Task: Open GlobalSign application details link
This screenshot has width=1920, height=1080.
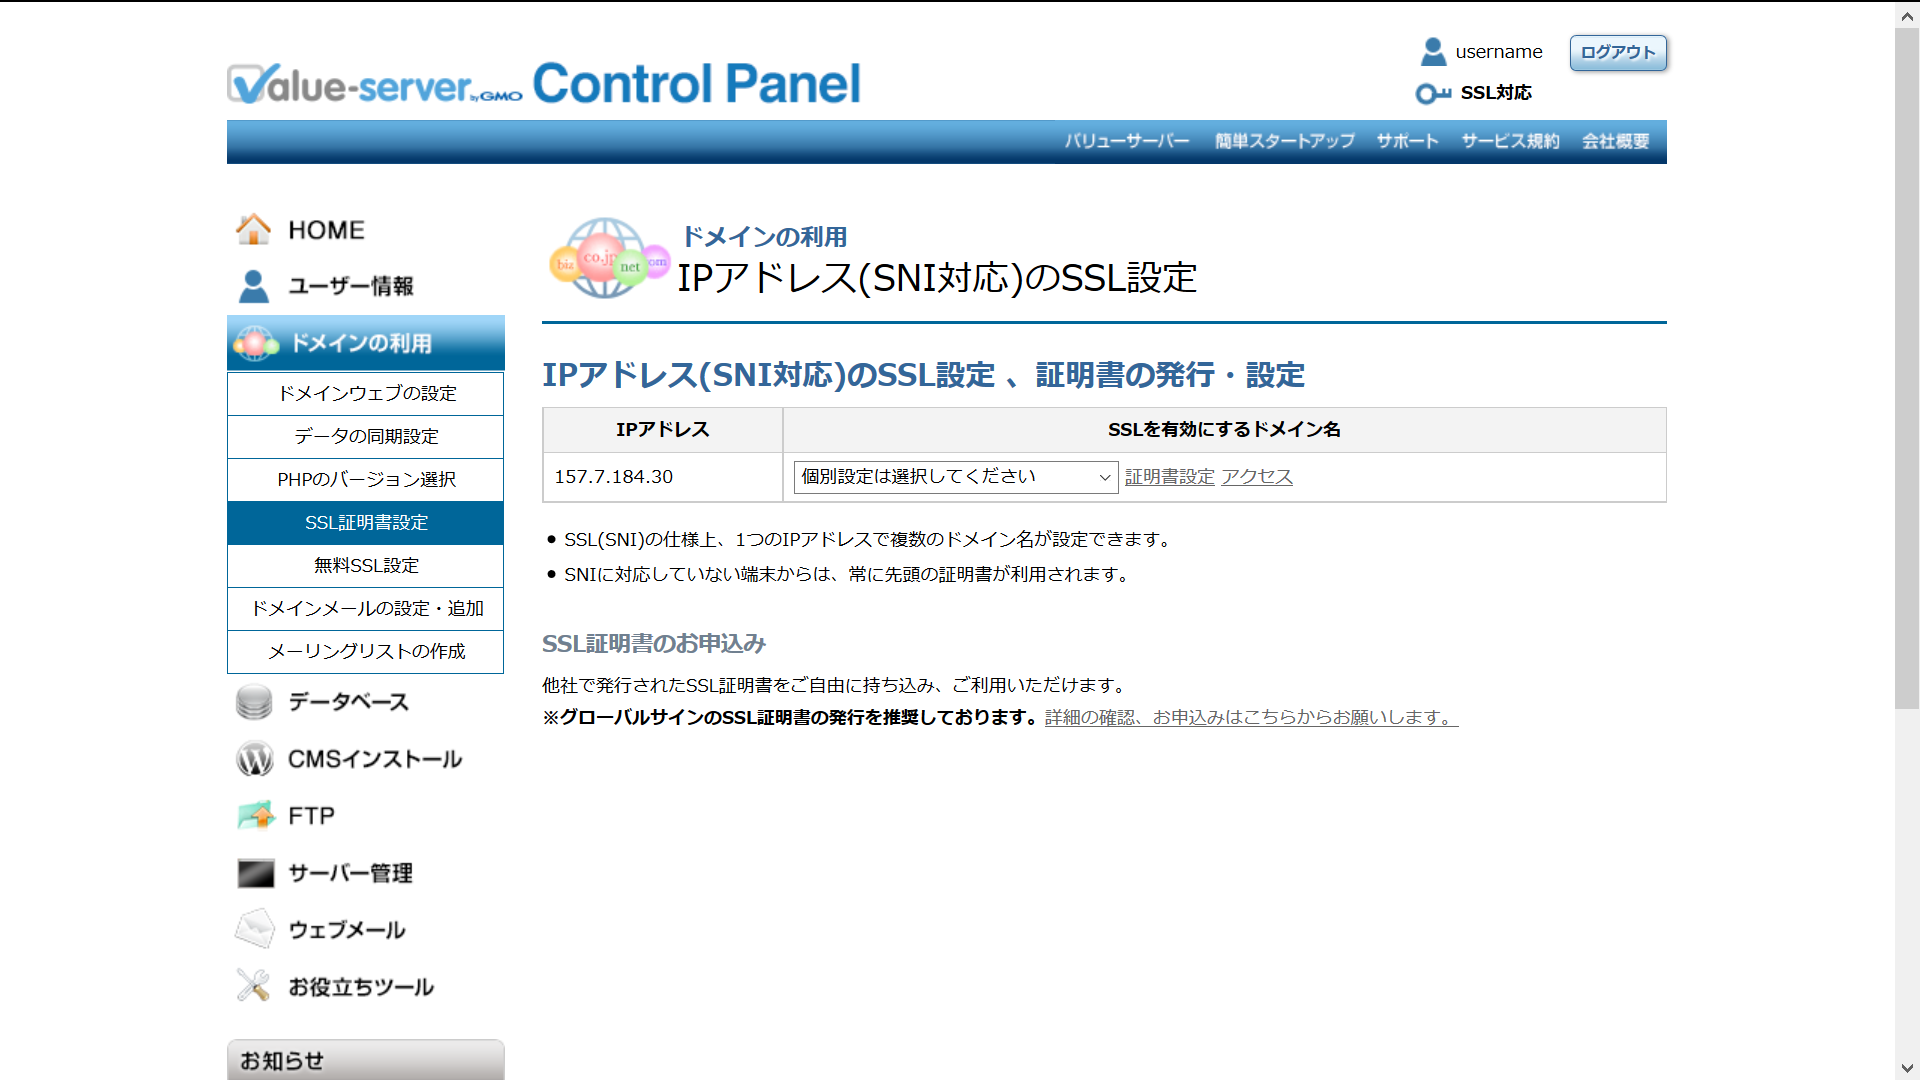Action: point(1251,718)
